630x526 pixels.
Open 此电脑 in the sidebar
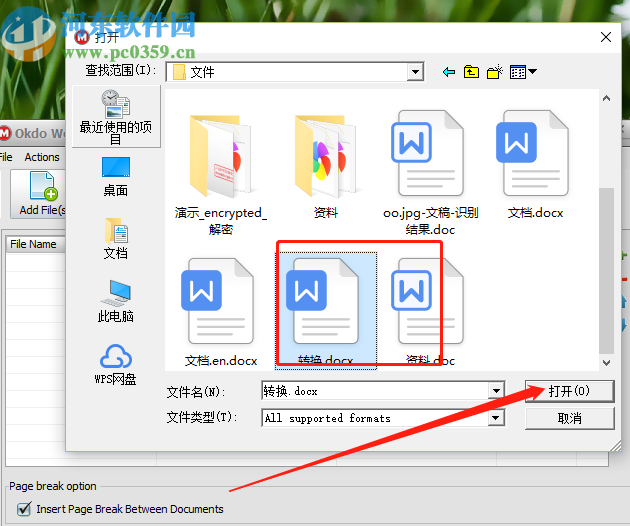coord(116,301)
